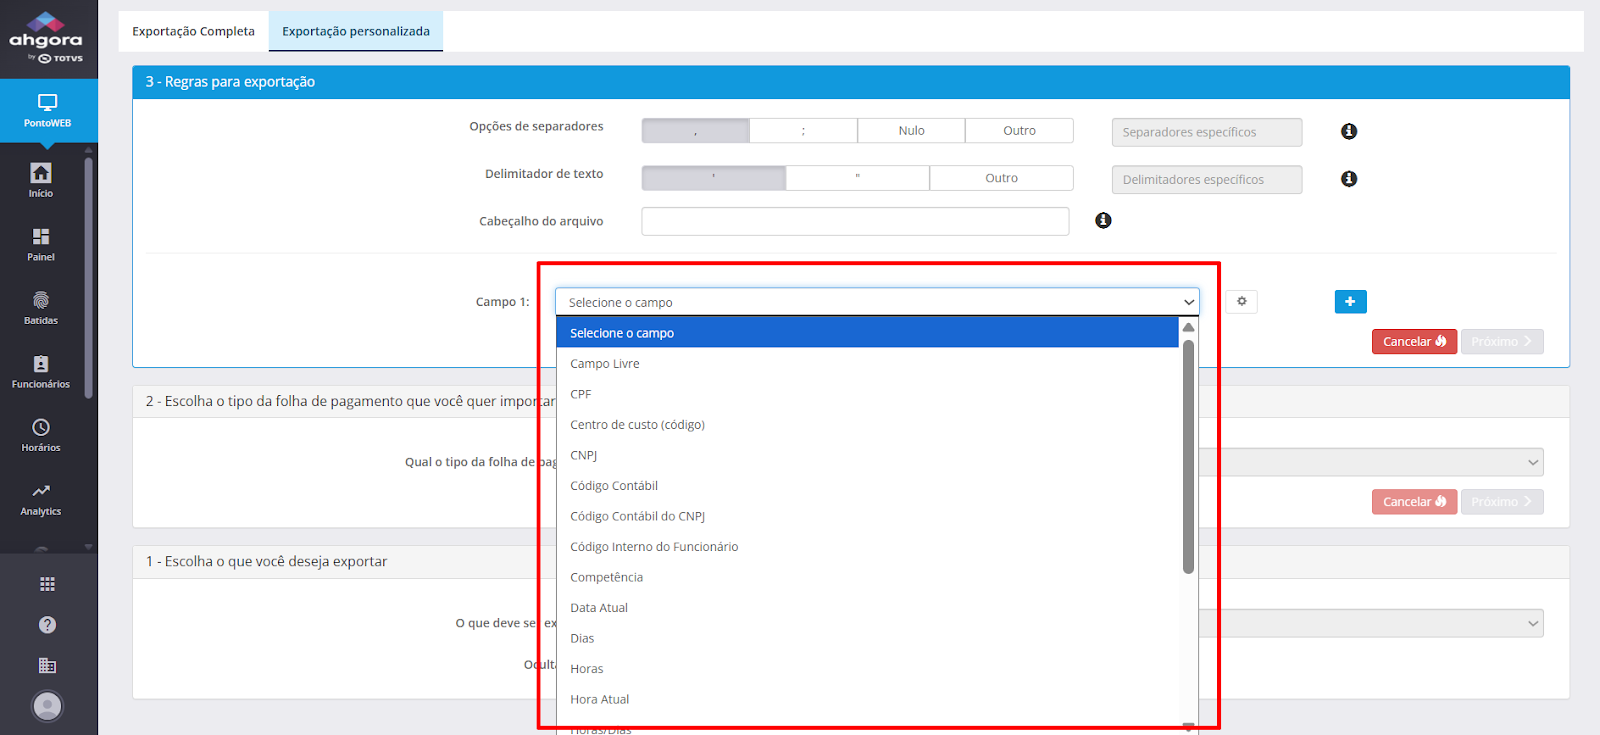Choose Código Interno do Funcionário option
The height and width of the screenshot is (735, 1600).
click(x=868, y=547)
